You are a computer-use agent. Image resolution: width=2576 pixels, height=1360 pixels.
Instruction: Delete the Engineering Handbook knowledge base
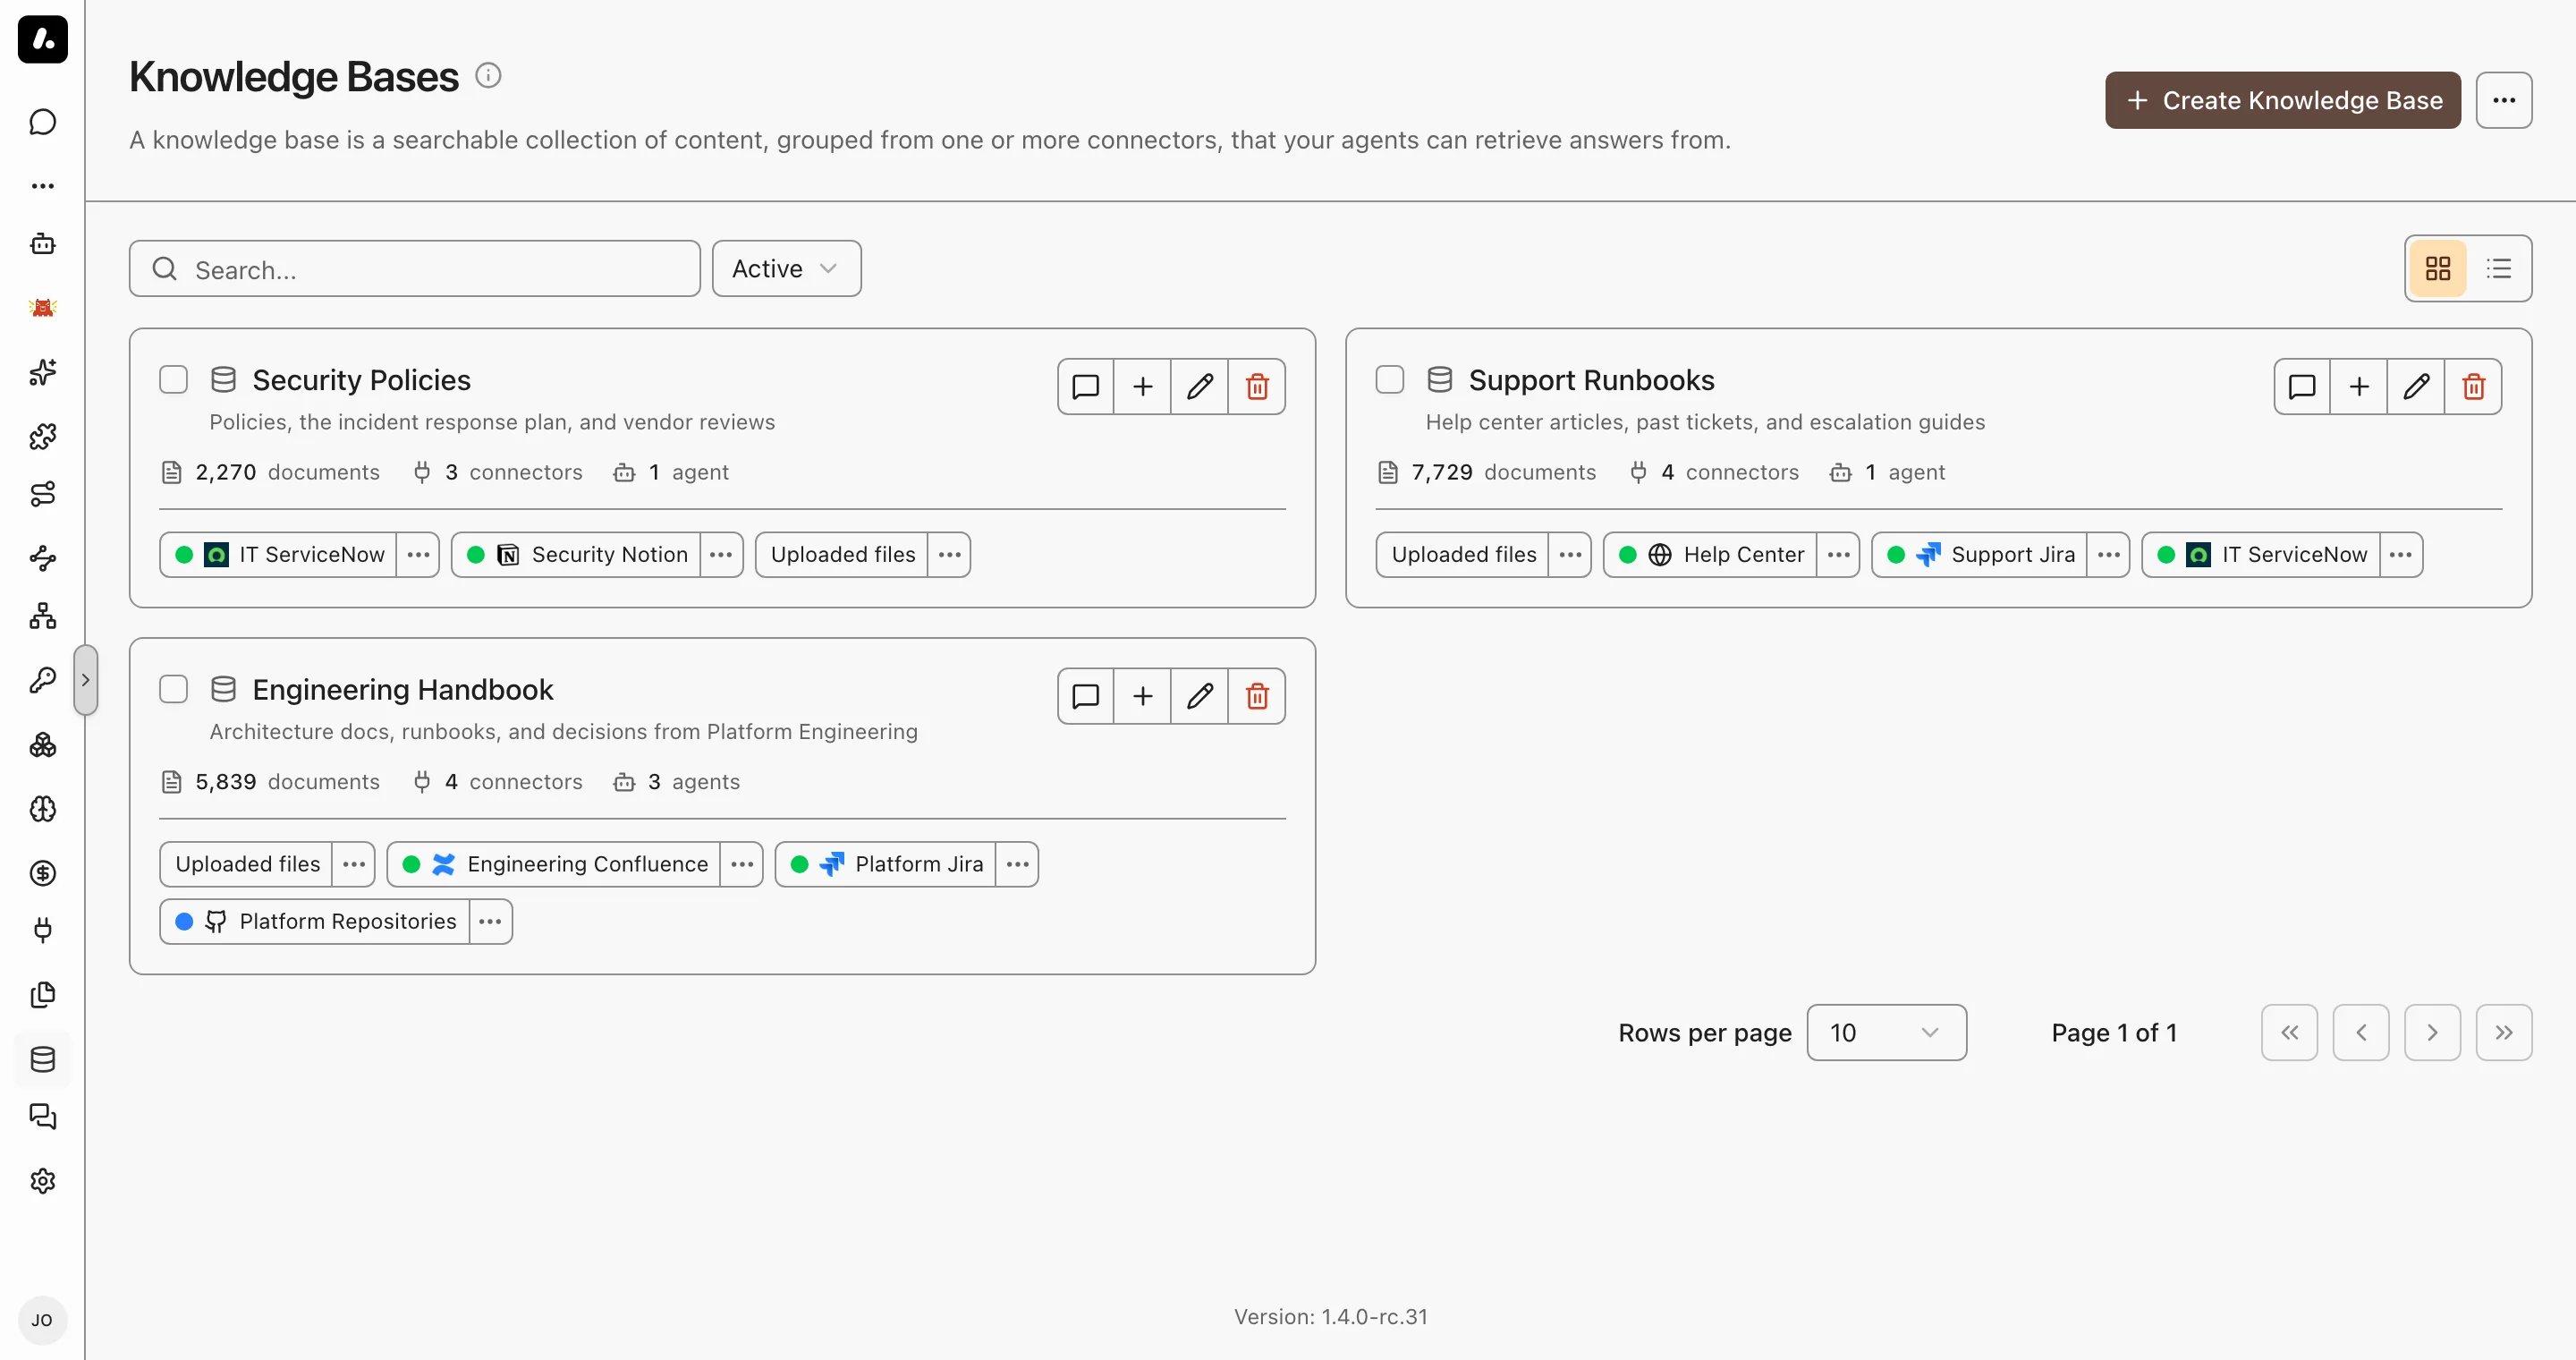coord(1257,696)
